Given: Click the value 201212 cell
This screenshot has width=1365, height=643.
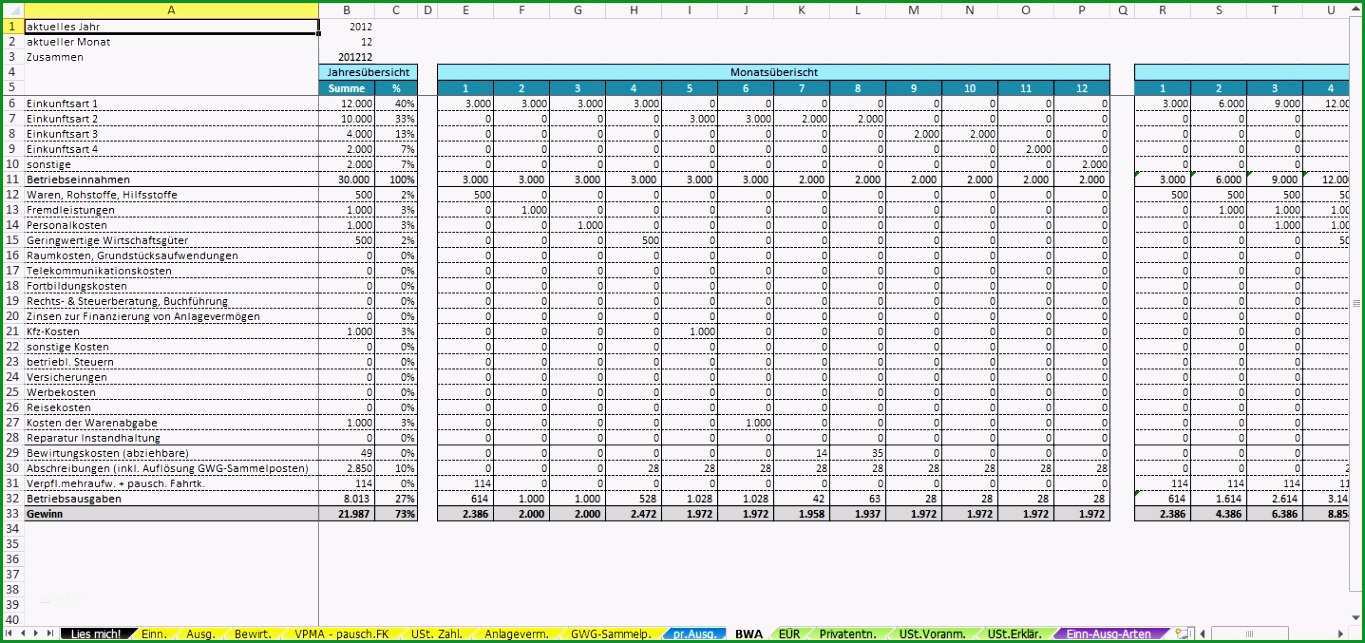Looking at the screenshot, I should (x=347, y=57).
